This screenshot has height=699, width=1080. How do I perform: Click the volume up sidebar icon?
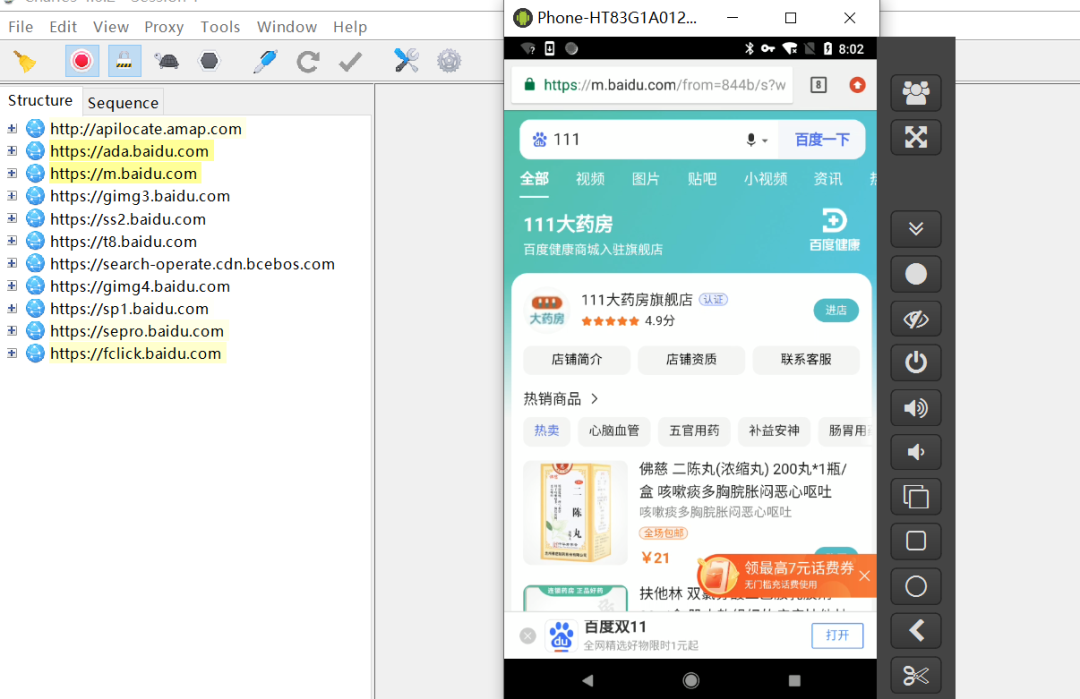tap(915, 408)
